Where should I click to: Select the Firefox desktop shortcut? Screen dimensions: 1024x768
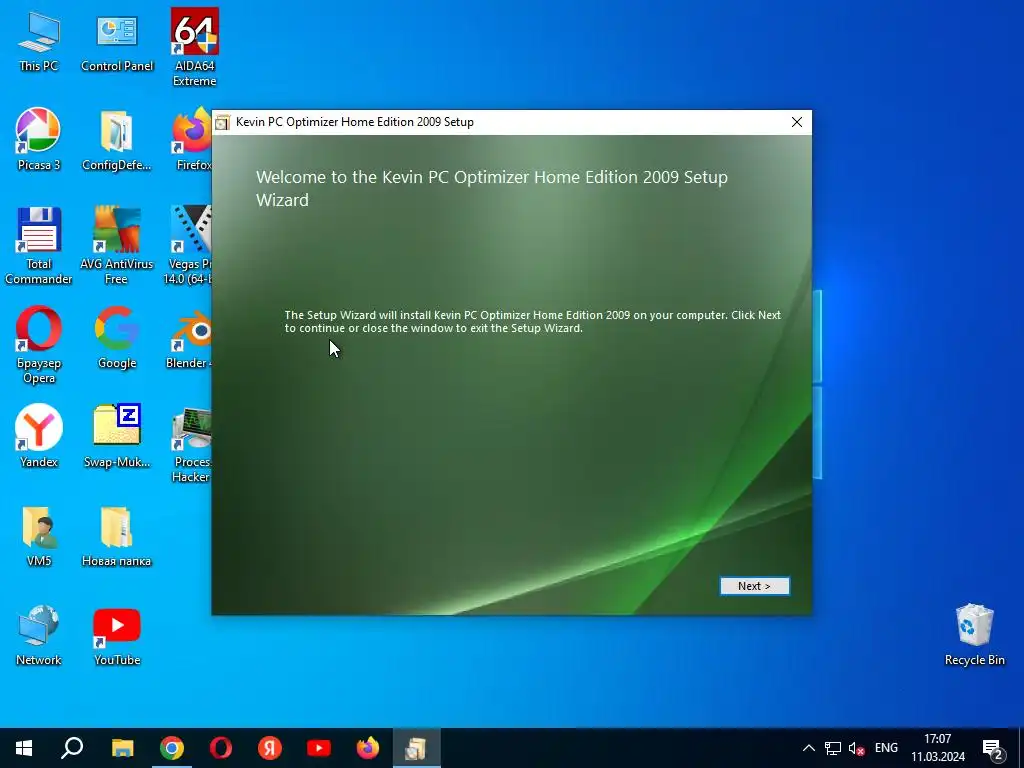[x=193, y=139]
